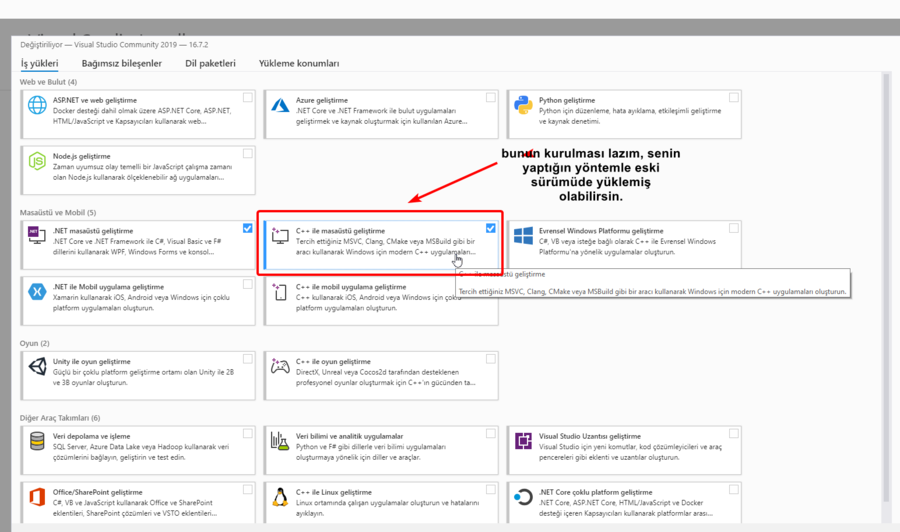Tick Veri bilimi ve analitik uygulamalar checkbox

pyautogui.click(x=491, y=434)
